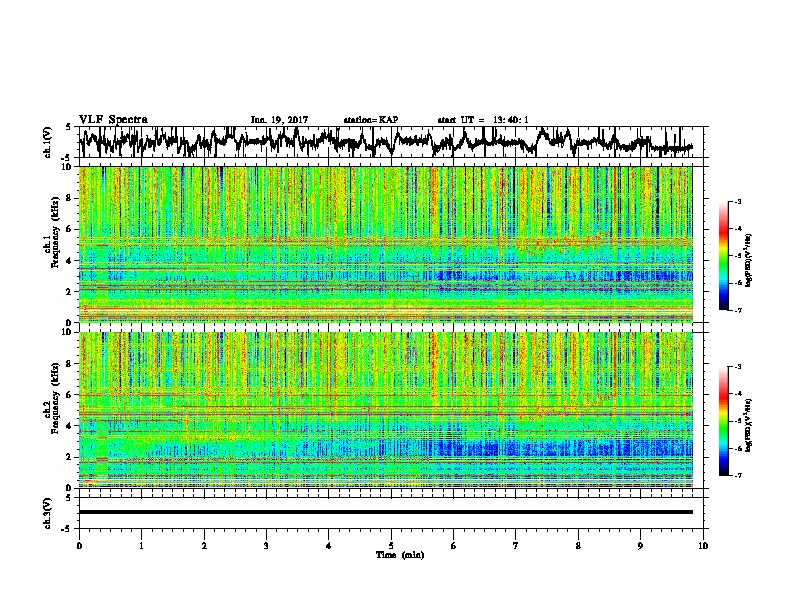Click the "-3" value atop ch.2 colorbar
This screenshot has height=612, width=792.
[738, 367]
